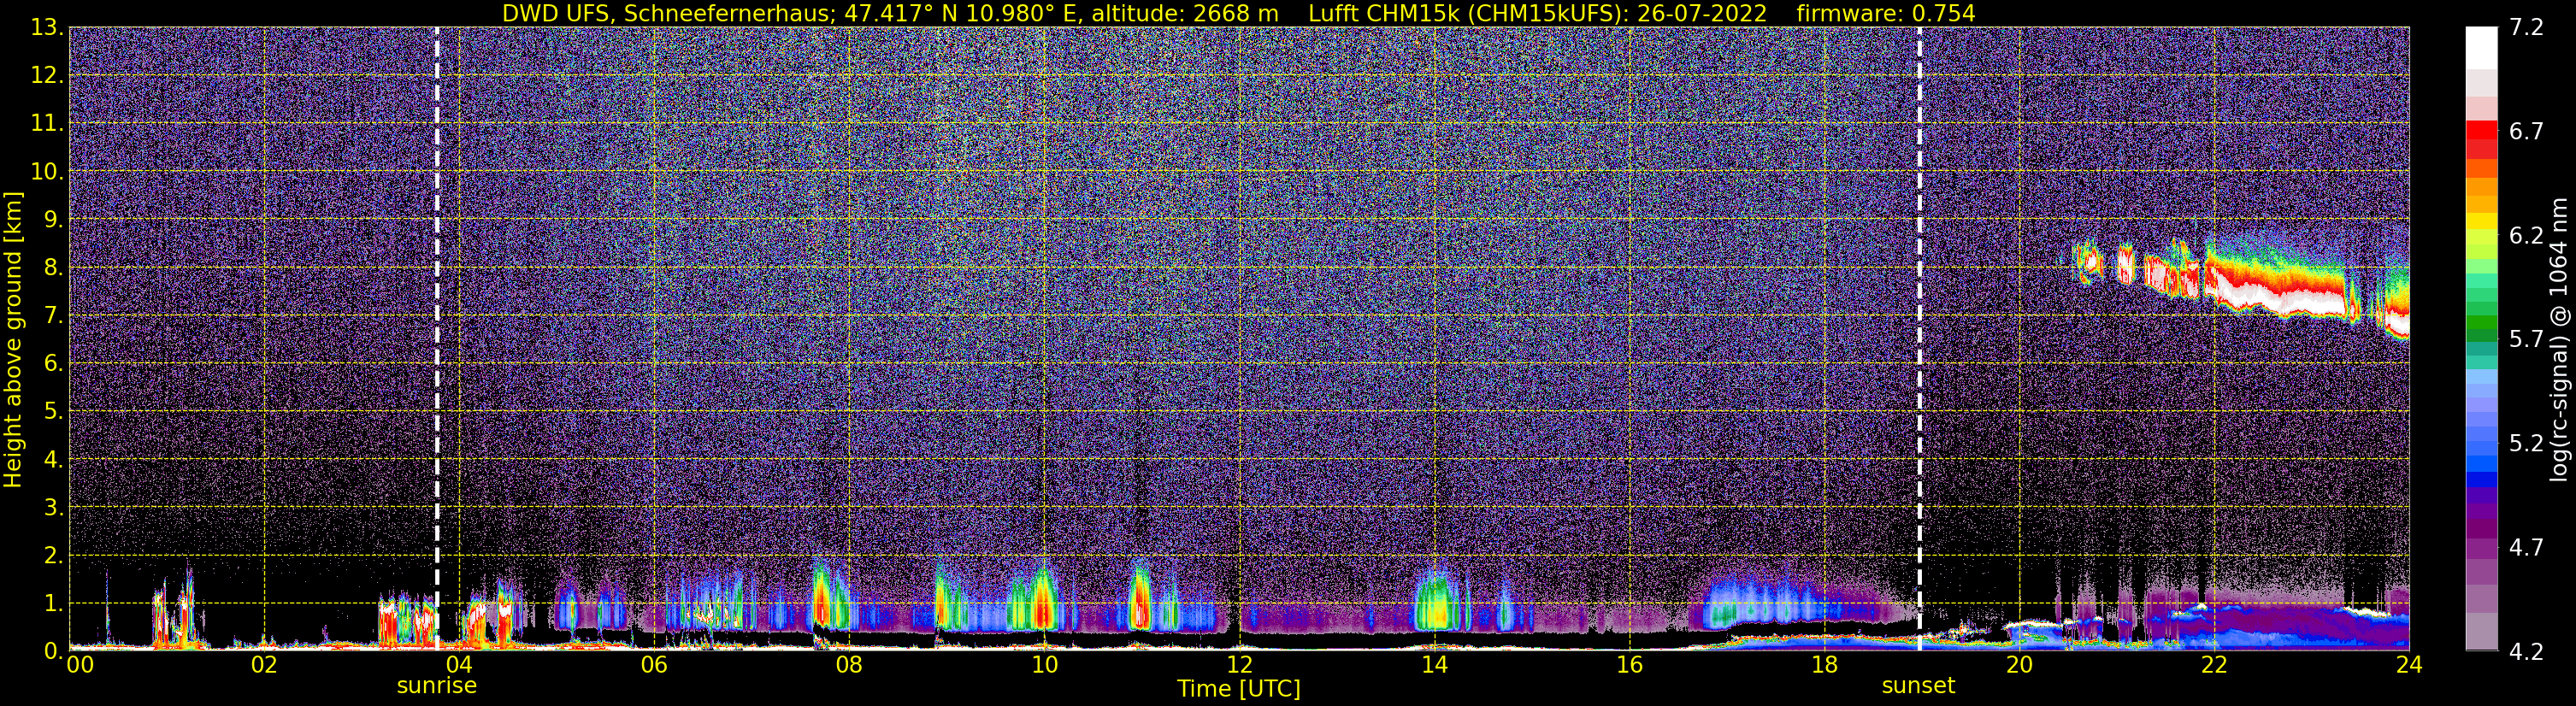The image size is (2576, 706).
Task: Click the 7.2 colorbar value label
Action: coord(2526,28)
